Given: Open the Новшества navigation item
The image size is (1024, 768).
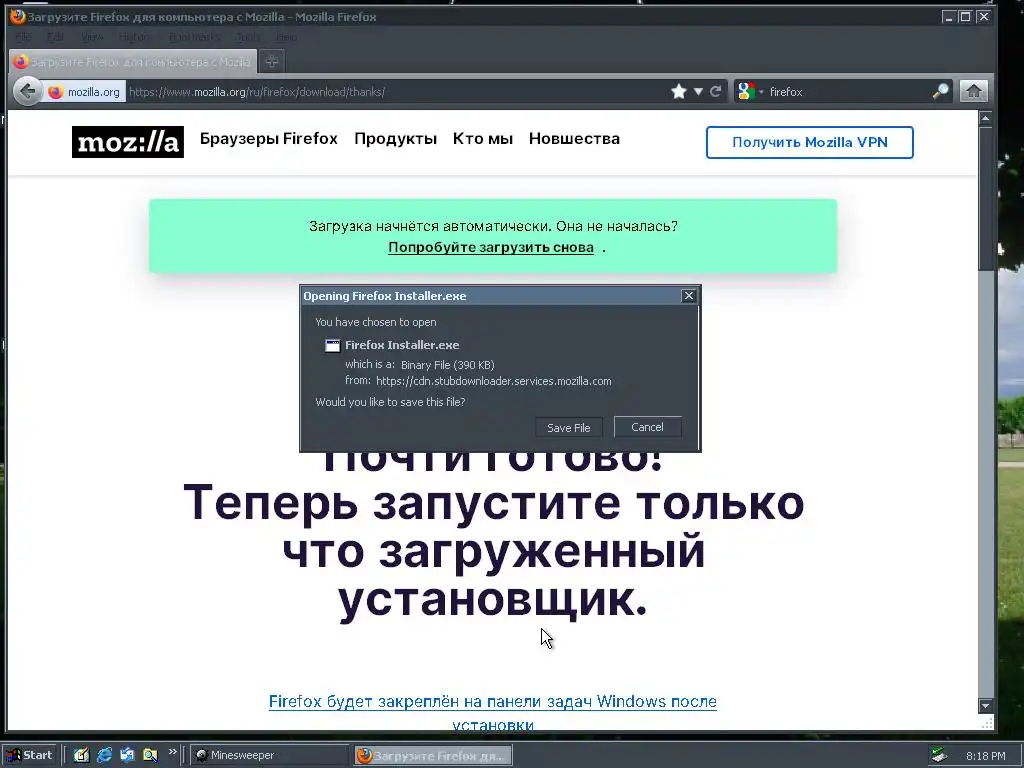Looking at the screenshot, I should pyautogui.click(x=574, y=139).
